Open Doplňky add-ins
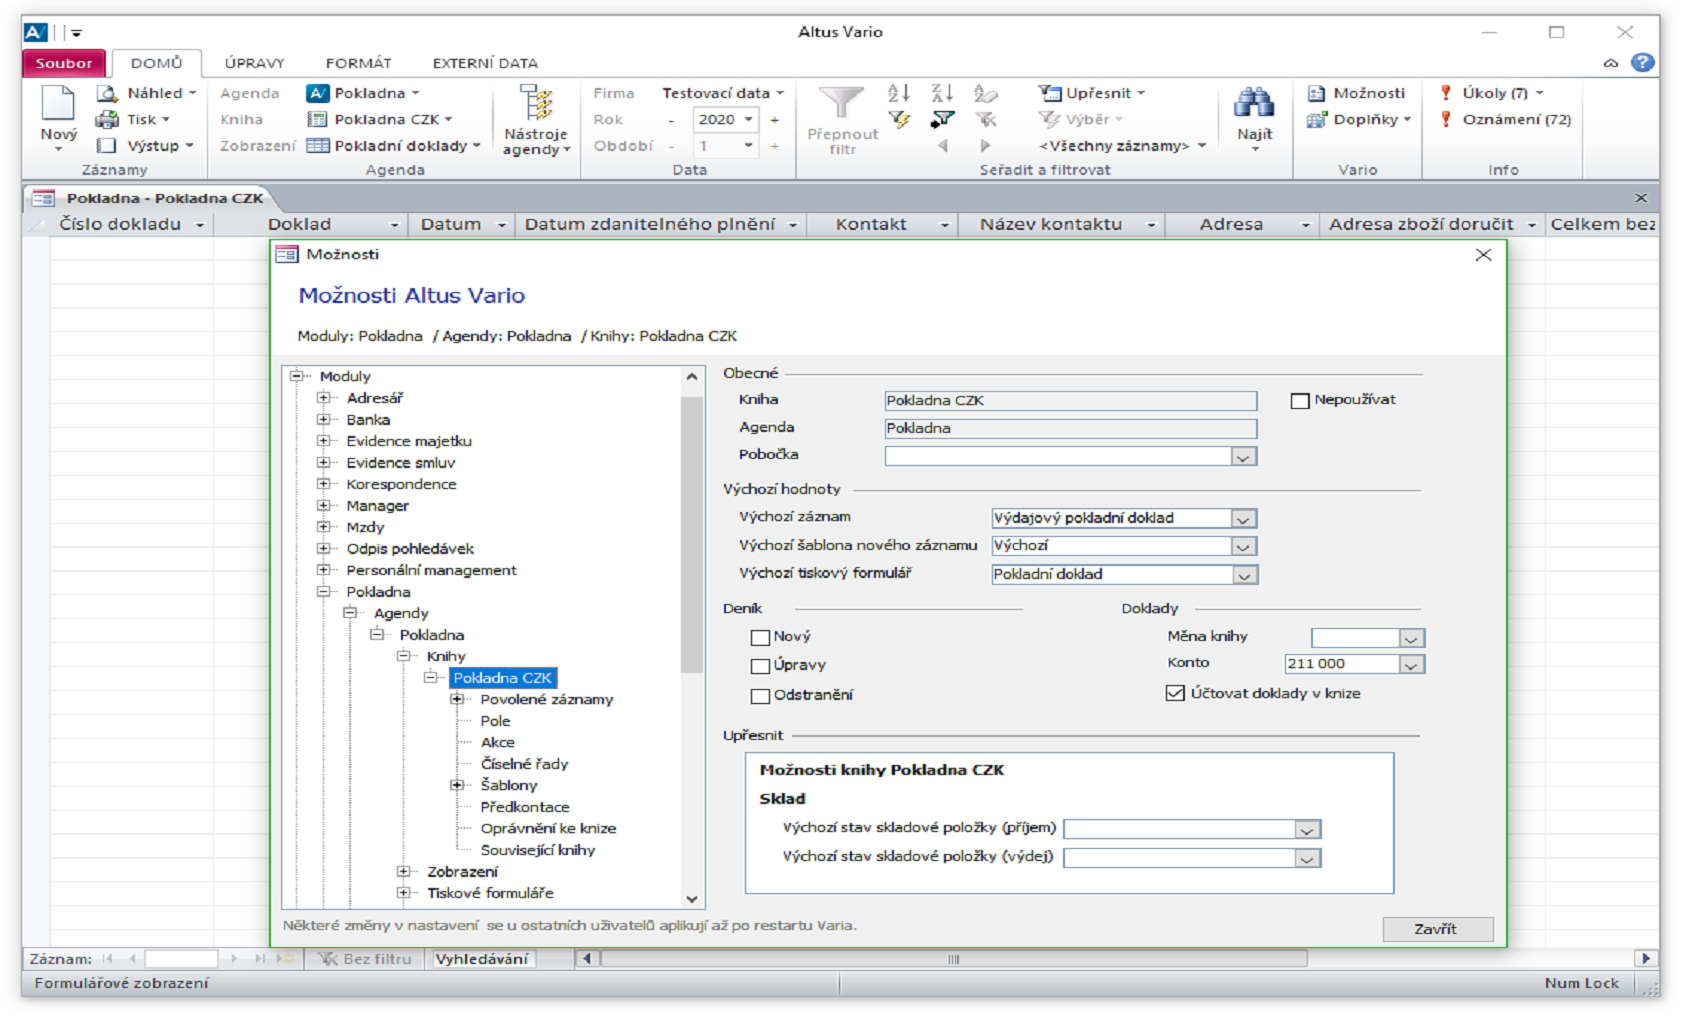The width and height of the screenshot is (1689, 1020). point(1359,119)
